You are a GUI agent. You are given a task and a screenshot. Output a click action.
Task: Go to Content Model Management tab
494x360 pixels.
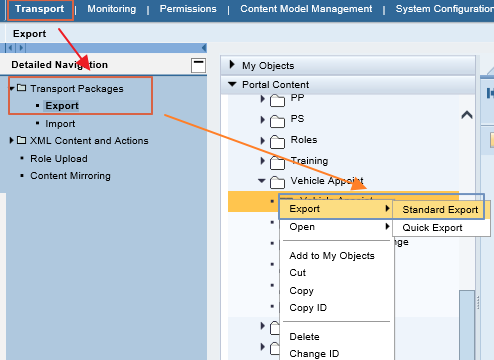click(306, 9)
